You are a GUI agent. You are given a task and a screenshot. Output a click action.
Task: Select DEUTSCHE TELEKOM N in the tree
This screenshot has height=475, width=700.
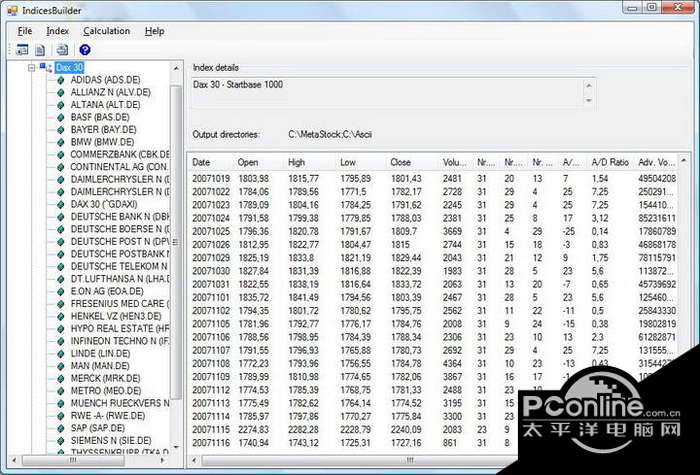coord(119,267)
